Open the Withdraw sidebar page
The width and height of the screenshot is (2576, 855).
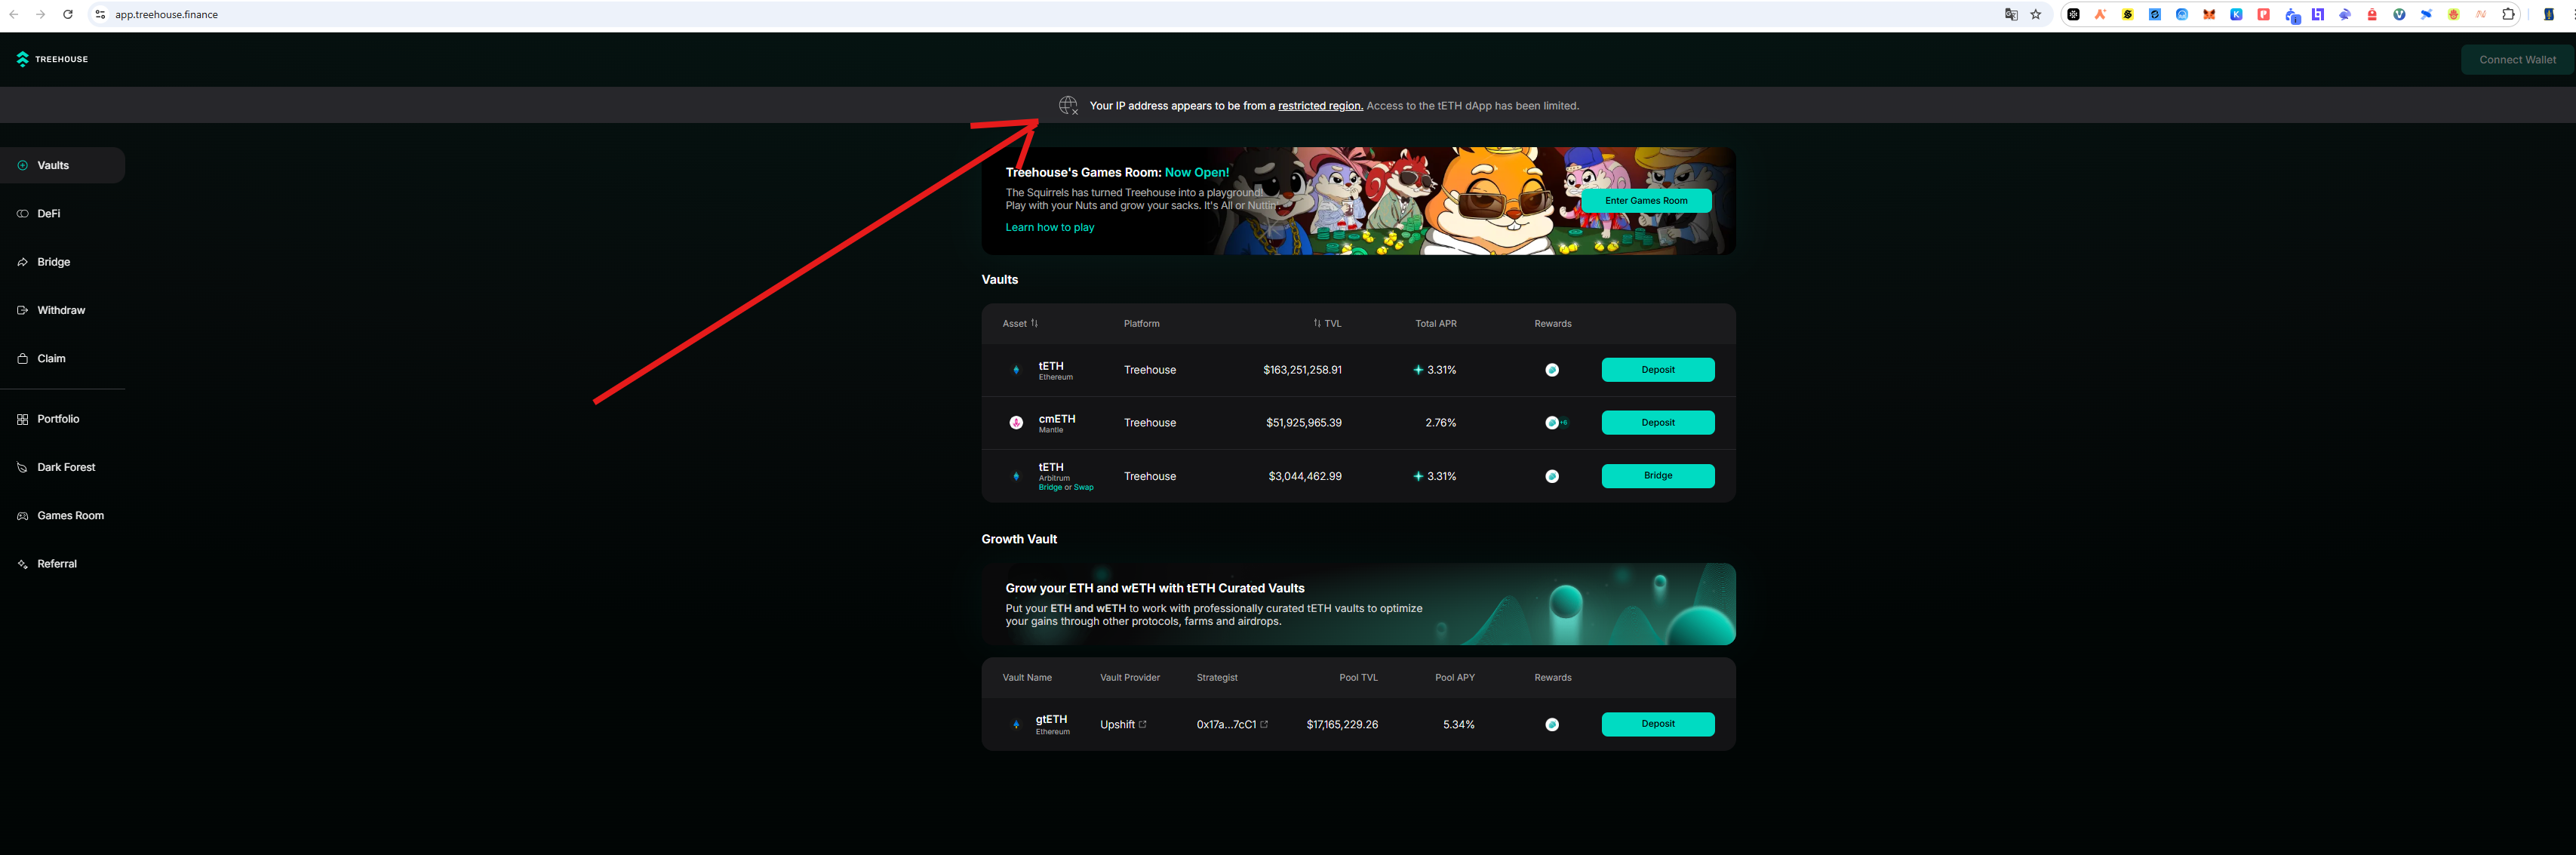point(62,310)
